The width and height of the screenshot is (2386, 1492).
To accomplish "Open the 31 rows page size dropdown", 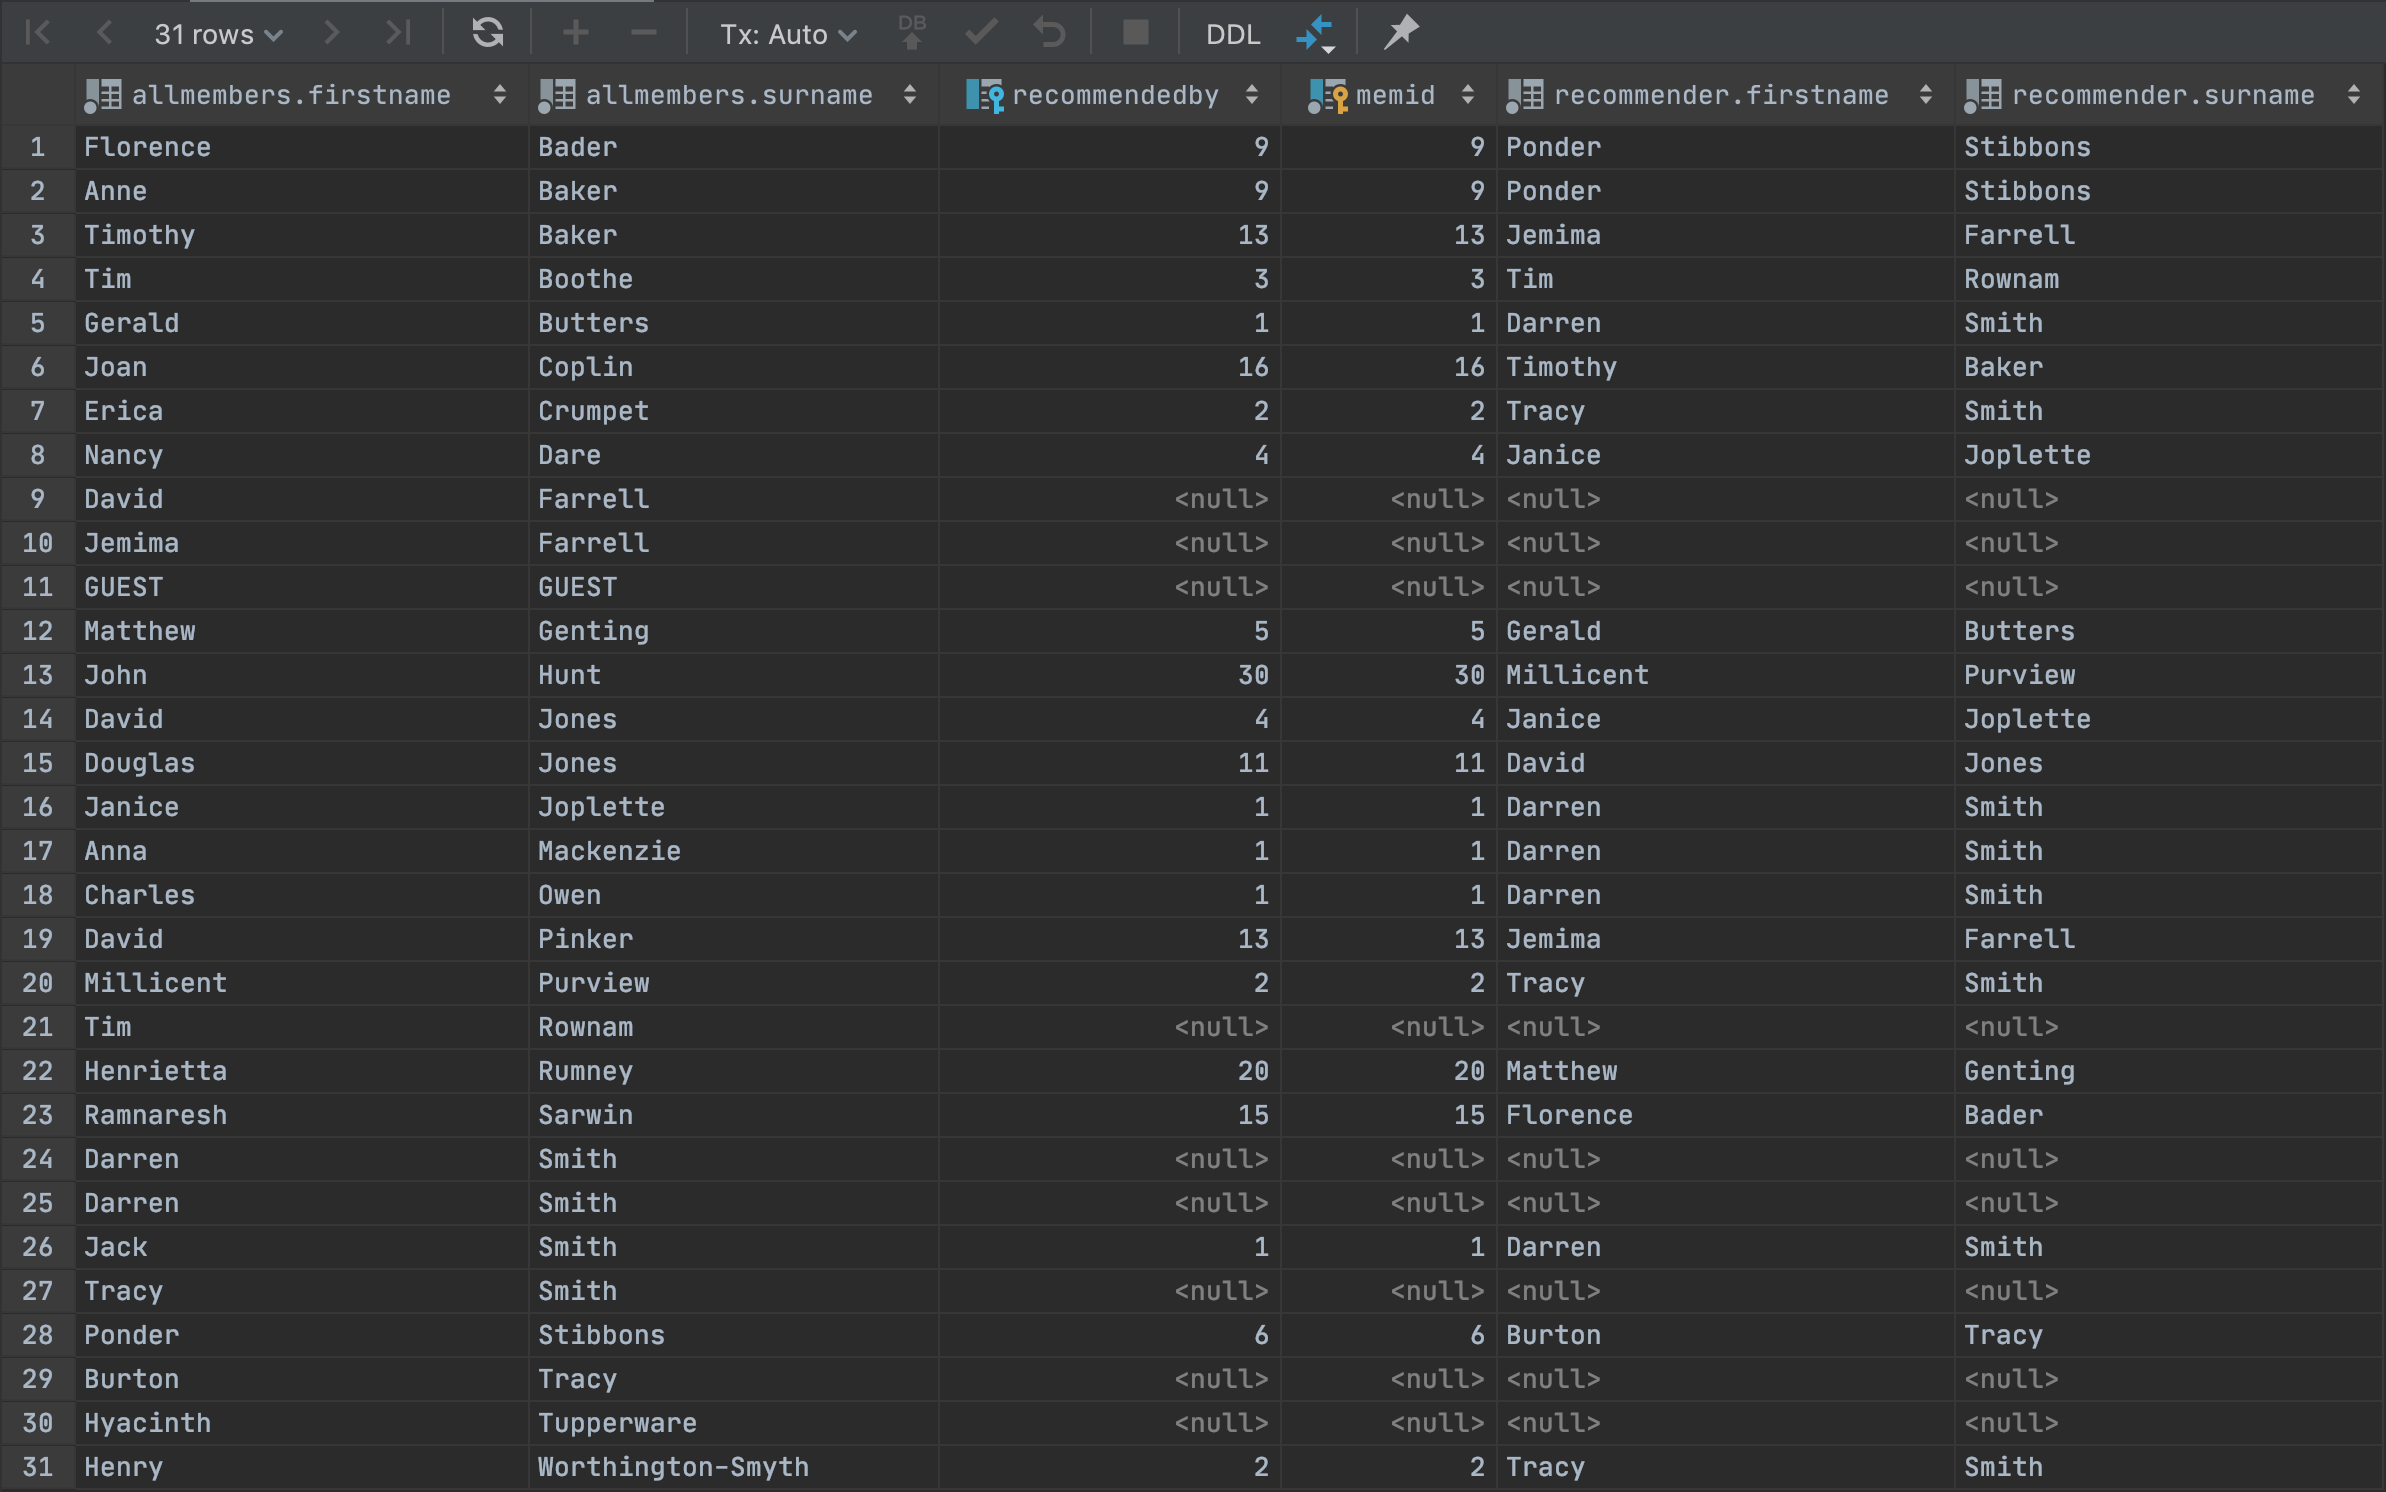I will click(x=218, y=34).
